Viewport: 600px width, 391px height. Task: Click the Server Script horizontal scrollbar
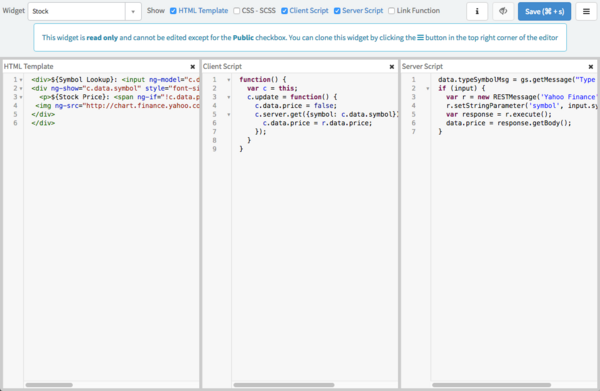coord(491,385)
